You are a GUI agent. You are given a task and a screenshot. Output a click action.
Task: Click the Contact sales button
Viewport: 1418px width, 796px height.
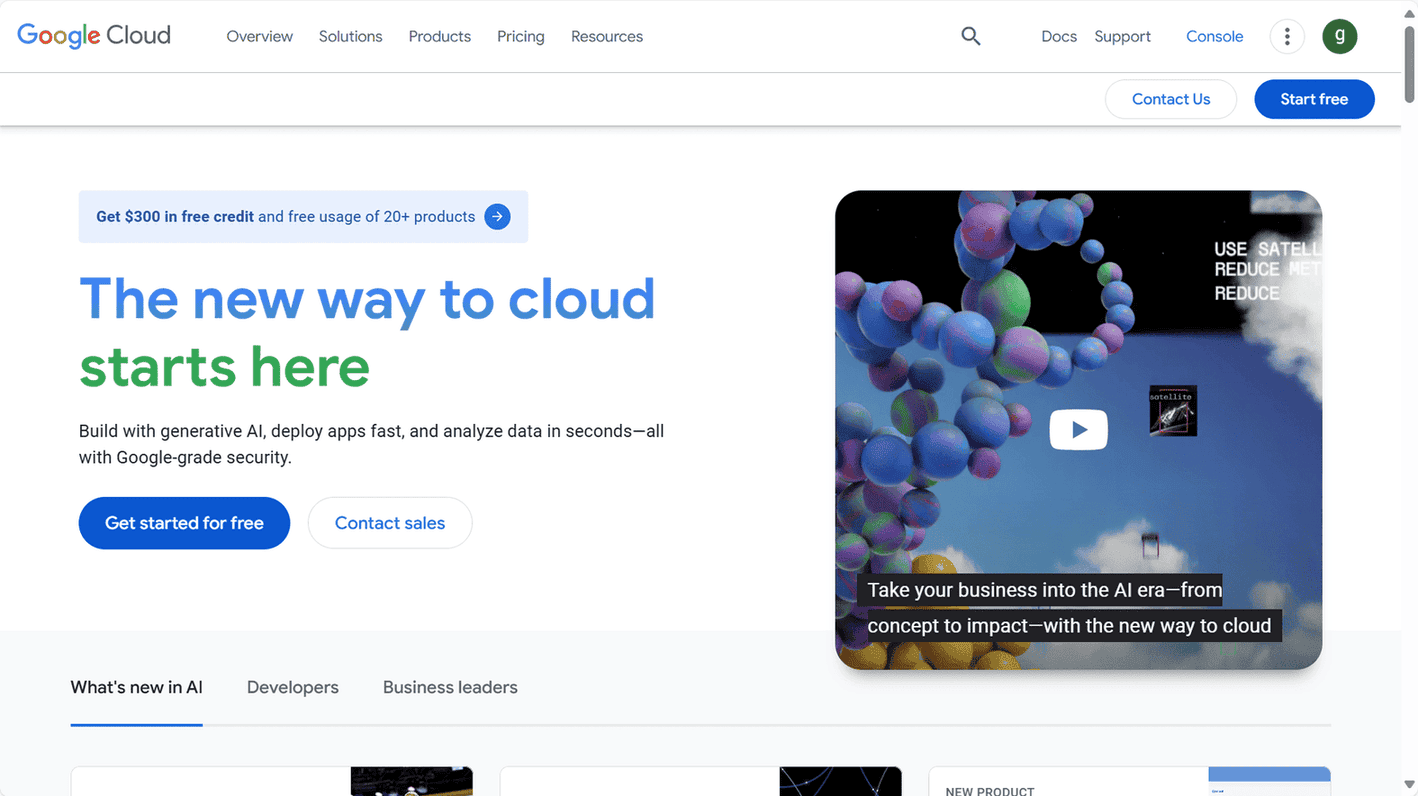[x=390, y=522]
